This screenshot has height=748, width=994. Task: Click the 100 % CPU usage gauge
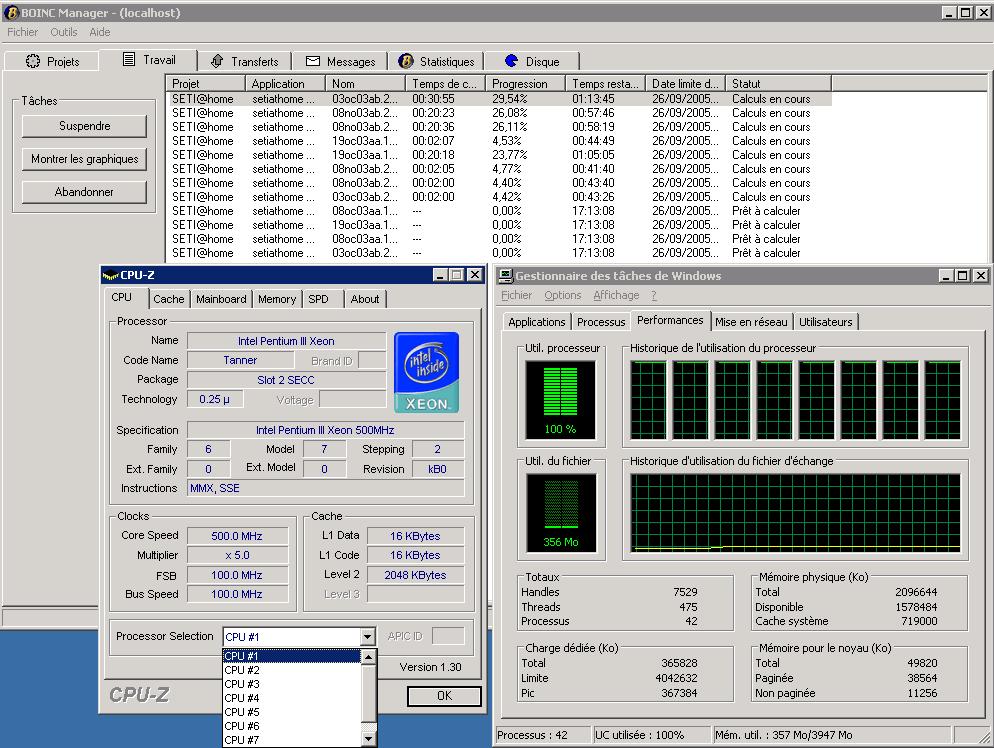click(x=560, y=400)
